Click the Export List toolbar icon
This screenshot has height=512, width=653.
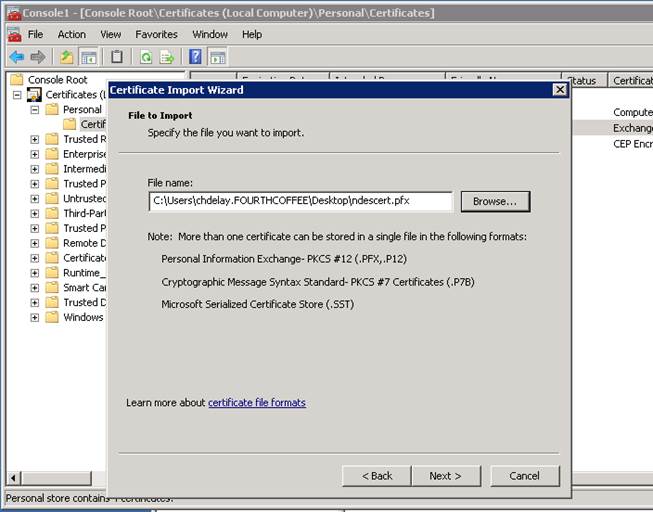[x=167, y=57]
